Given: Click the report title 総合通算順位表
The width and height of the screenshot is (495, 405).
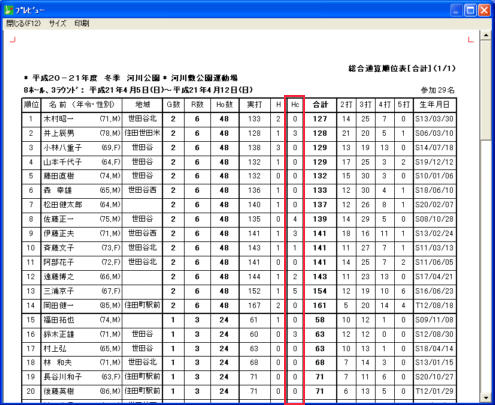Looking at the screenshot, I should coord(377,69).
